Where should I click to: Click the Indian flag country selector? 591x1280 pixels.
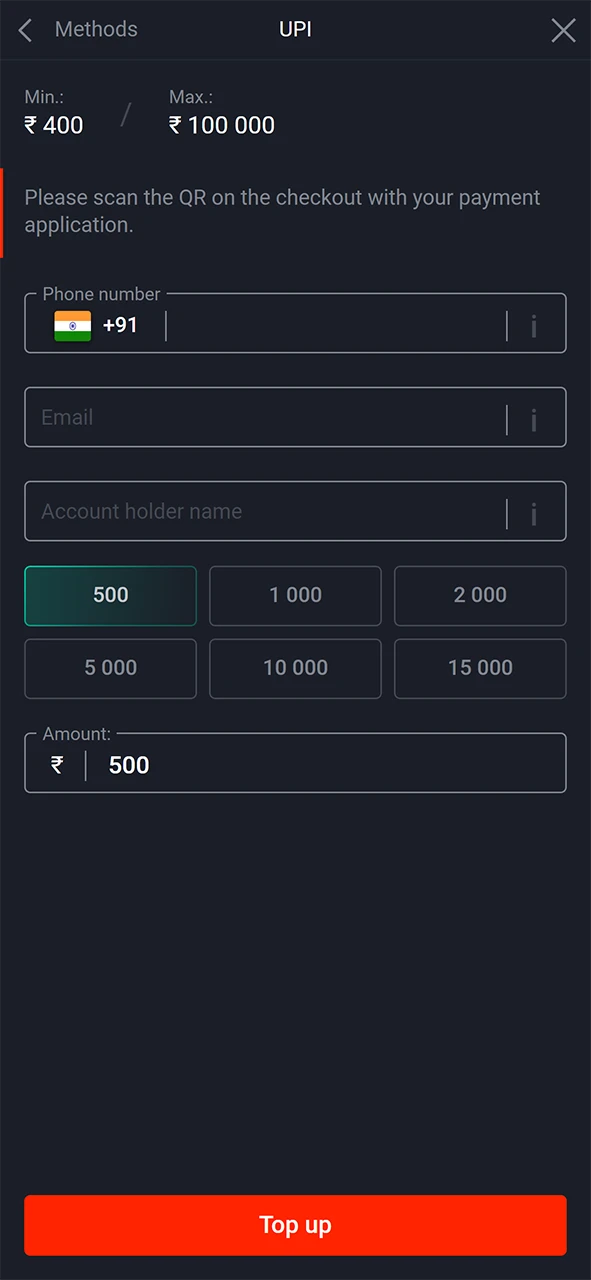72,325
